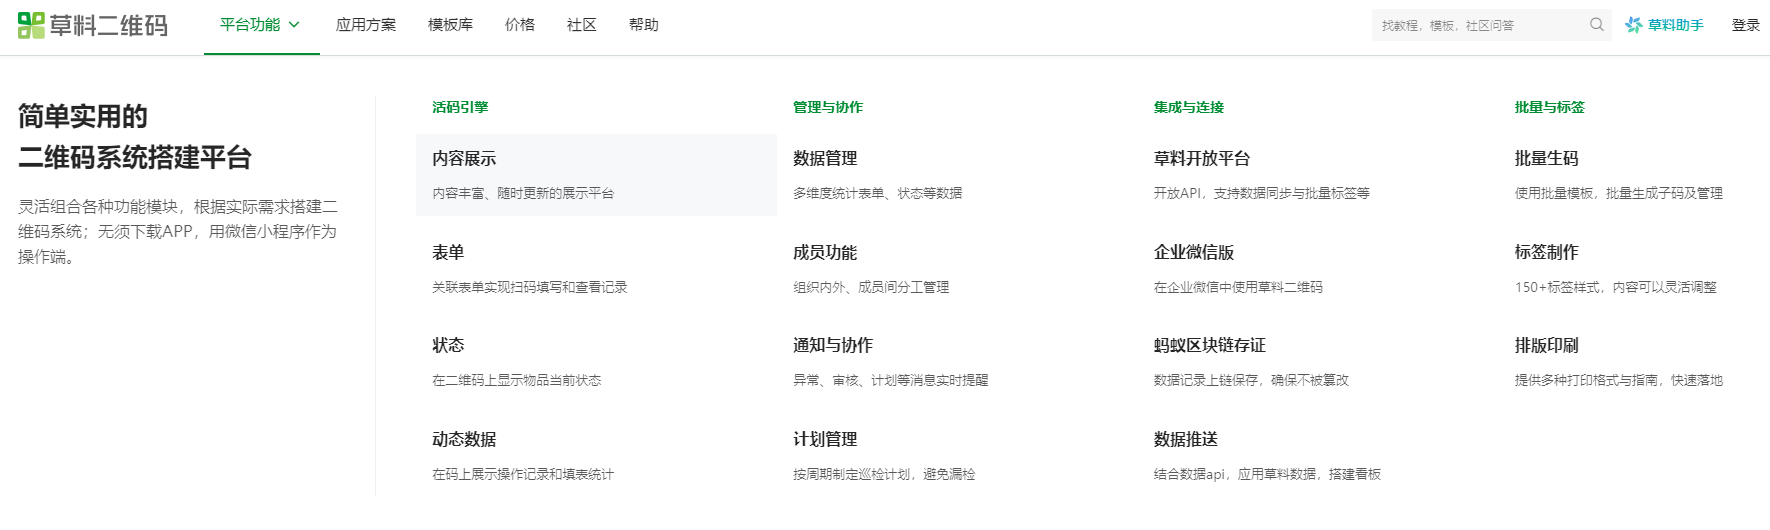The width and height of the screenshot is (1770, 530).
Task: Open the 动态数据 feature
Action: [x=464, y=439]
